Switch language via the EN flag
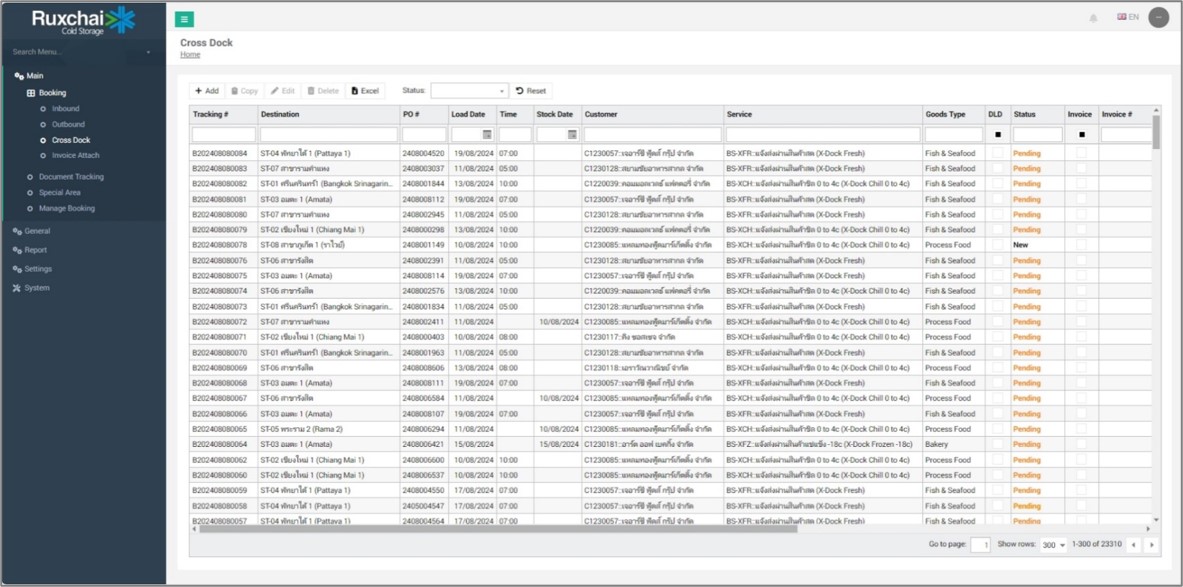 coord(1128,17)
